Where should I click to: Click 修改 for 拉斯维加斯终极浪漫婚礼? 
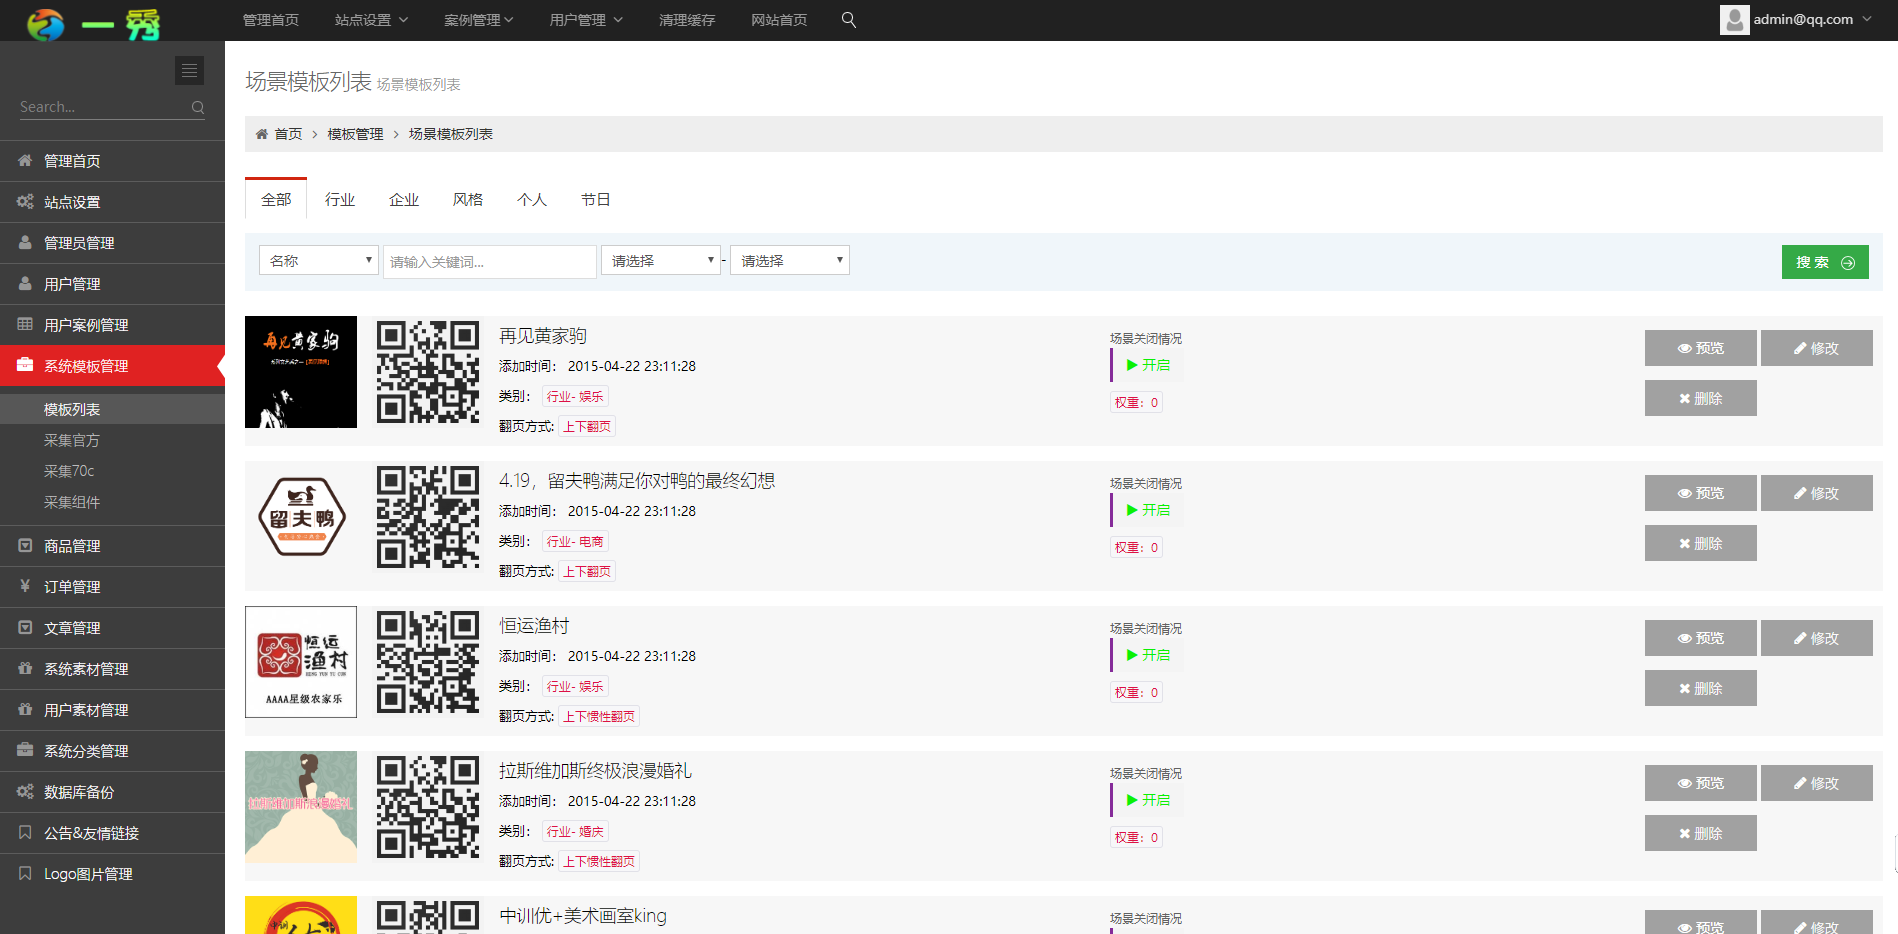point(1816,783)
